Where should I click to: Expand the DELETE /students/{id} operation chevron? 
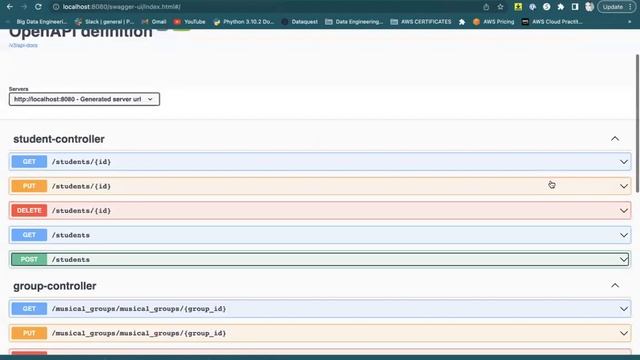click(624, 211)
